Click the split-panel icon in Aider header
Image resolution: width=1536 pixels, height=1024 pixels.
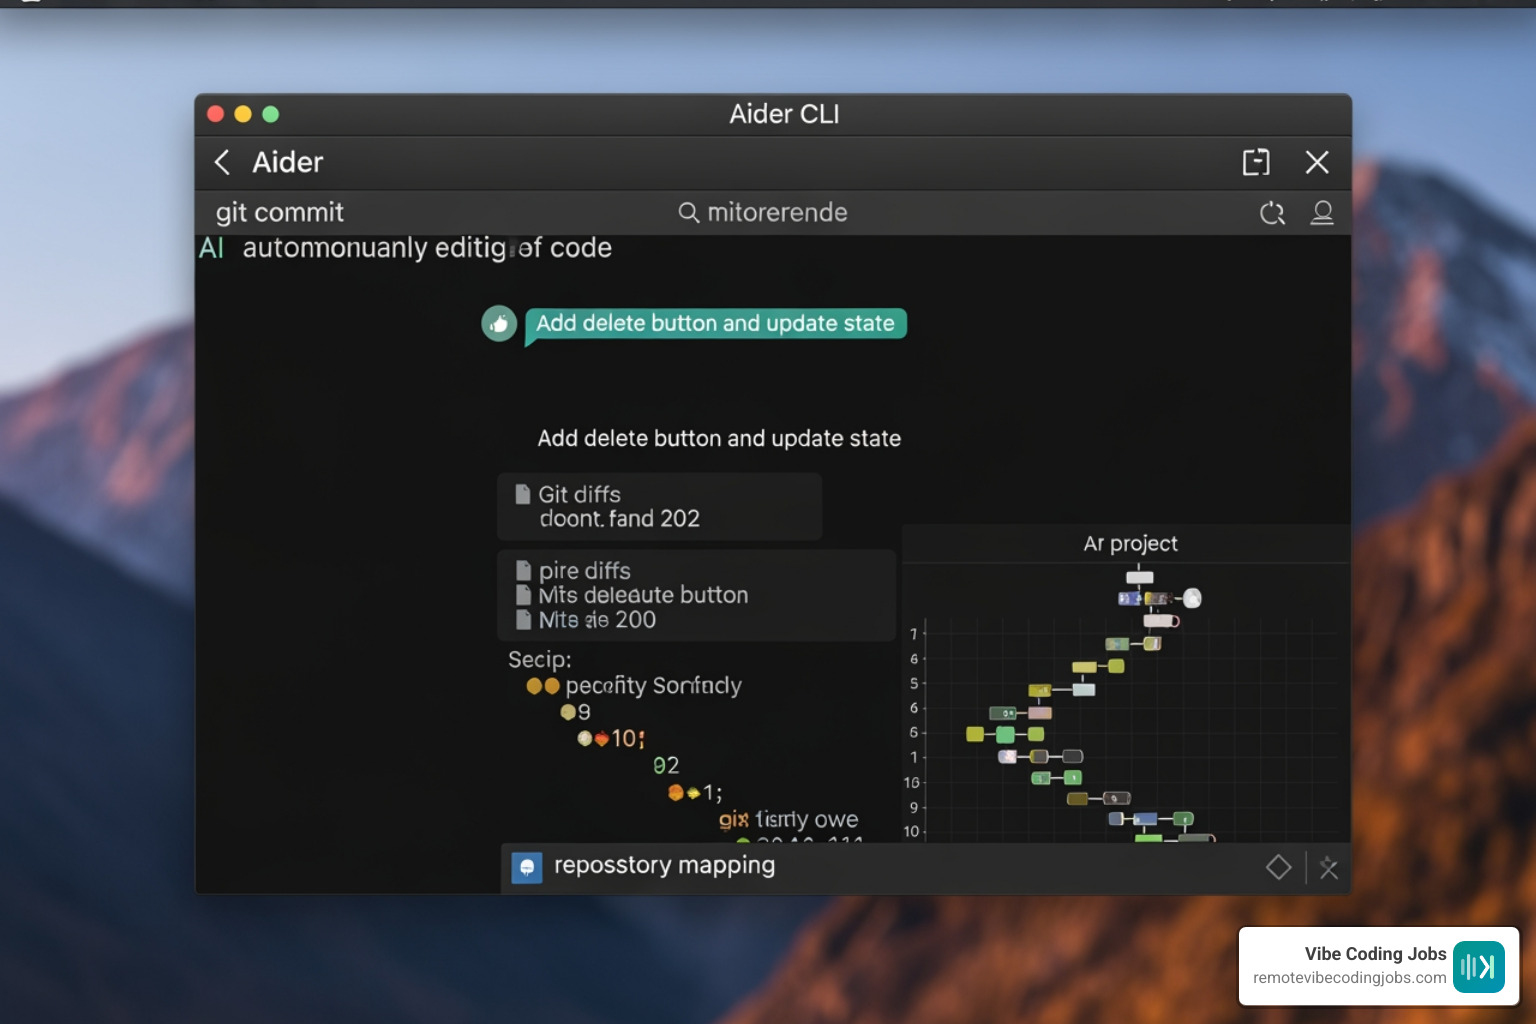(1256, 162)
